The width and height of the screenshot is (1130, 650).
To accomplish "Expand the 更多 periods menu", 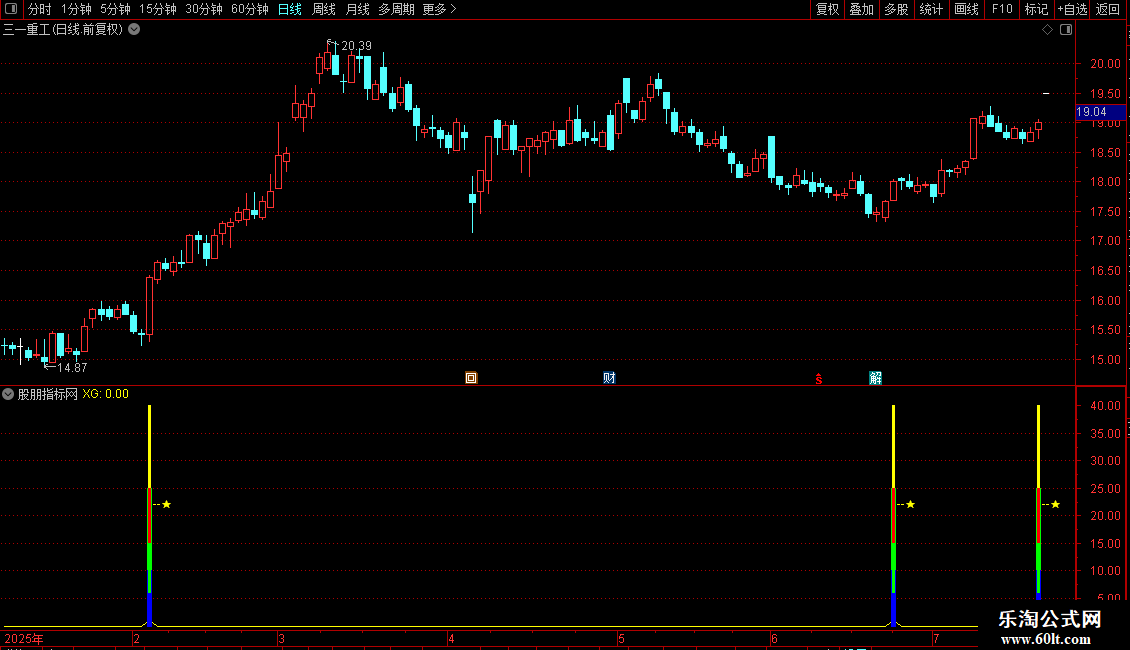I will pyautogui.click(x=440, y=9).
